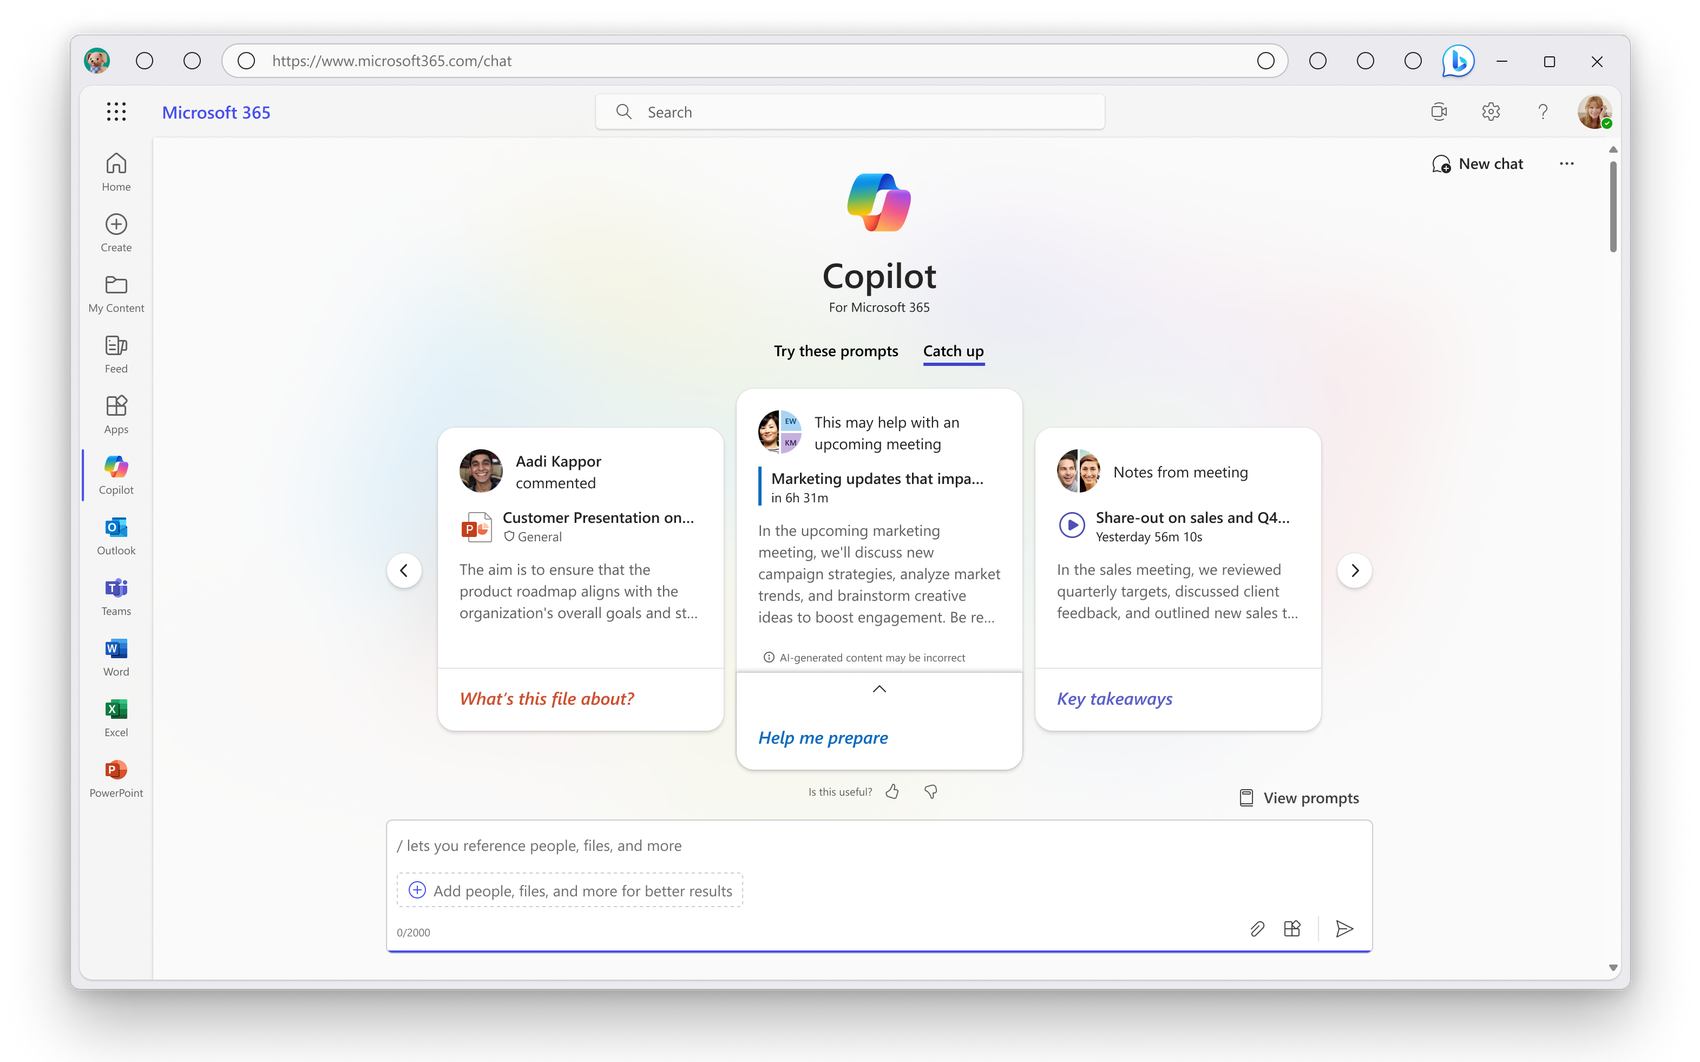Select Copilot in the left sidebar
Image resolution: width=1700 pixels, height=1062 pixels.
pyautogui.click(x=115, y=474)
